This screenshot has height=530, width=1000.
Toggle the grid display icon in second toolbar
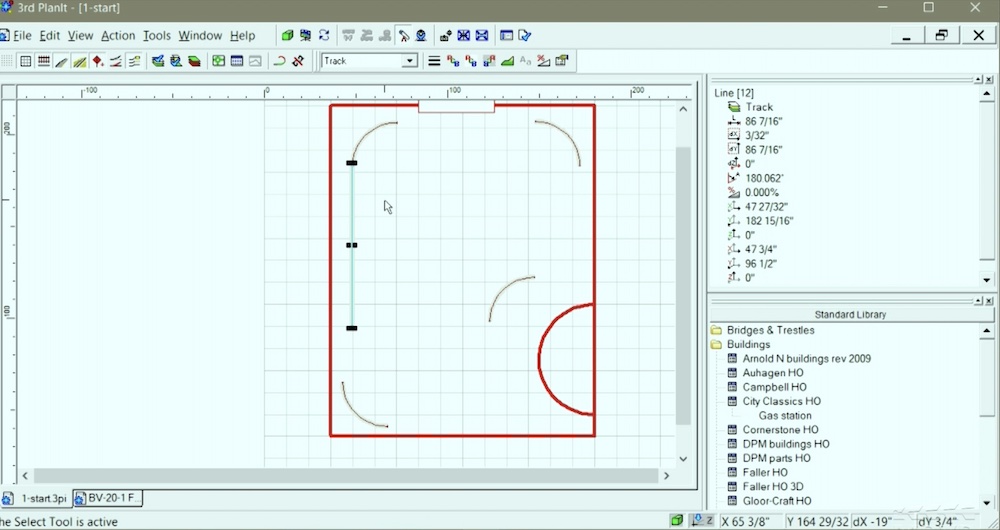tap(26, 61)
